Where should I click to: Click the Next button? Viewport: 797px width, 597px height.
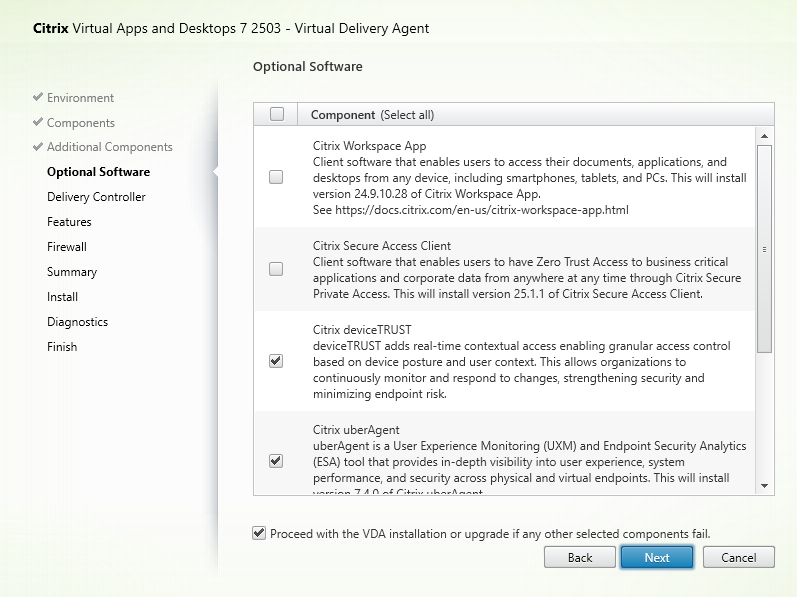(657, 557)
